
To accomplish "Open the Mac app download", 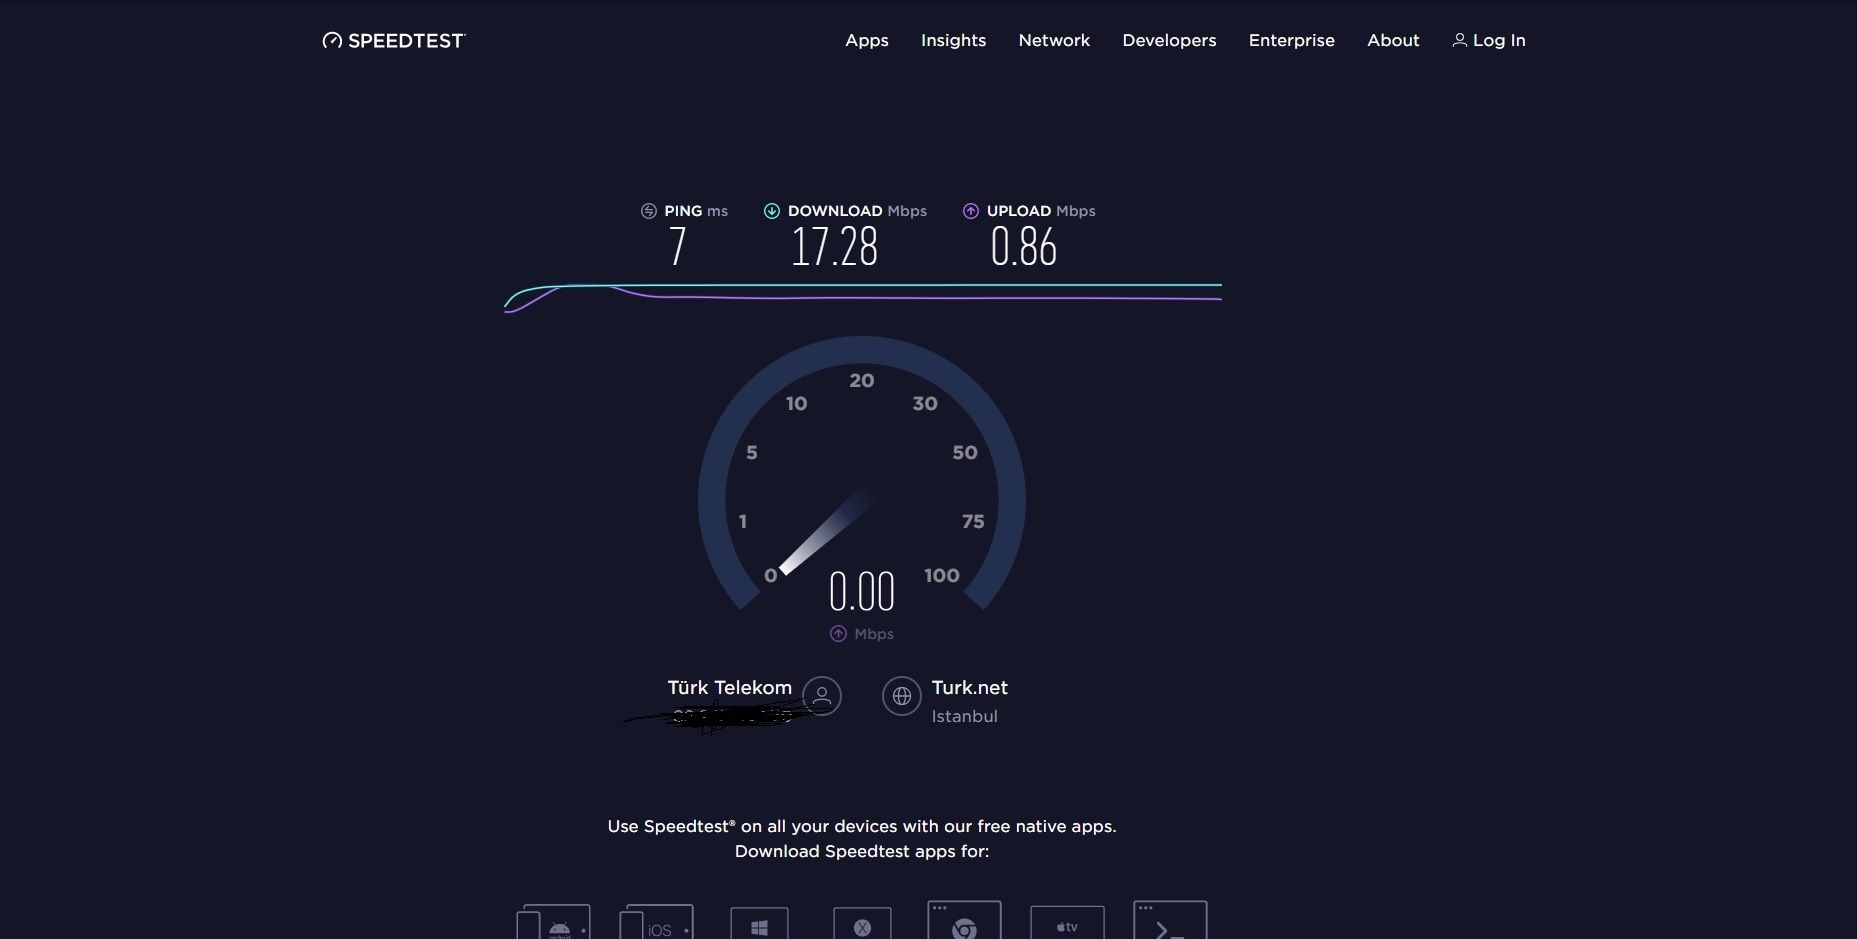I will click(x=862, y=924).
